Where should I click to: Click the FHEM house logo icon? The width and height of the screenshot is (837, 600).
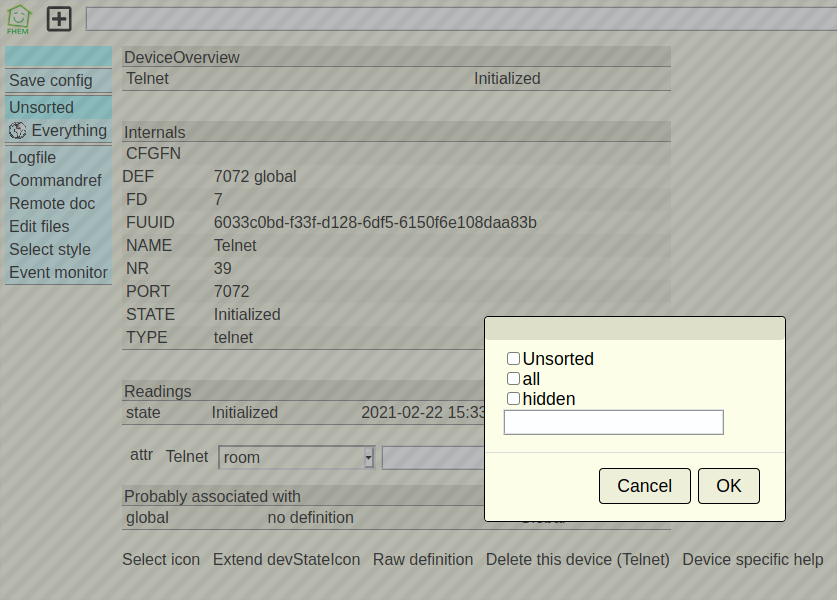pos(19,18)
